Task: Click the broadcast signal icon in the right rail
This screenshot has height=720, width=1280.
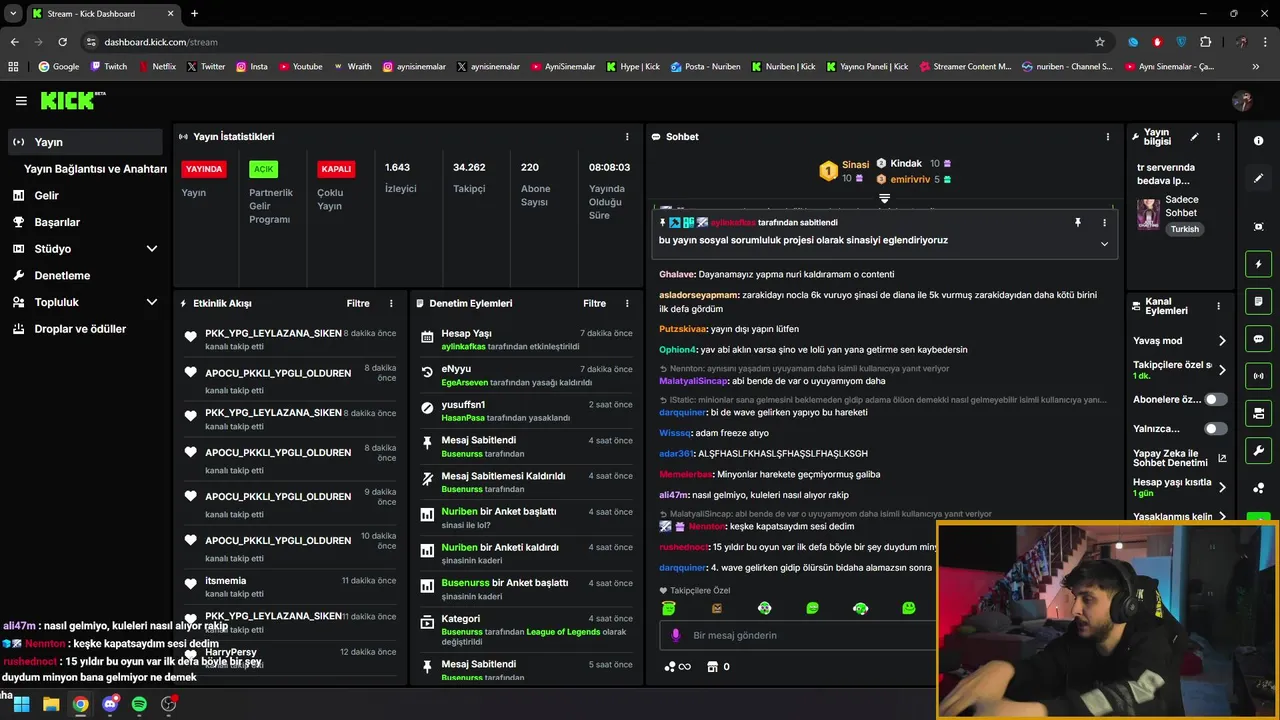Action: (1258, 376)
